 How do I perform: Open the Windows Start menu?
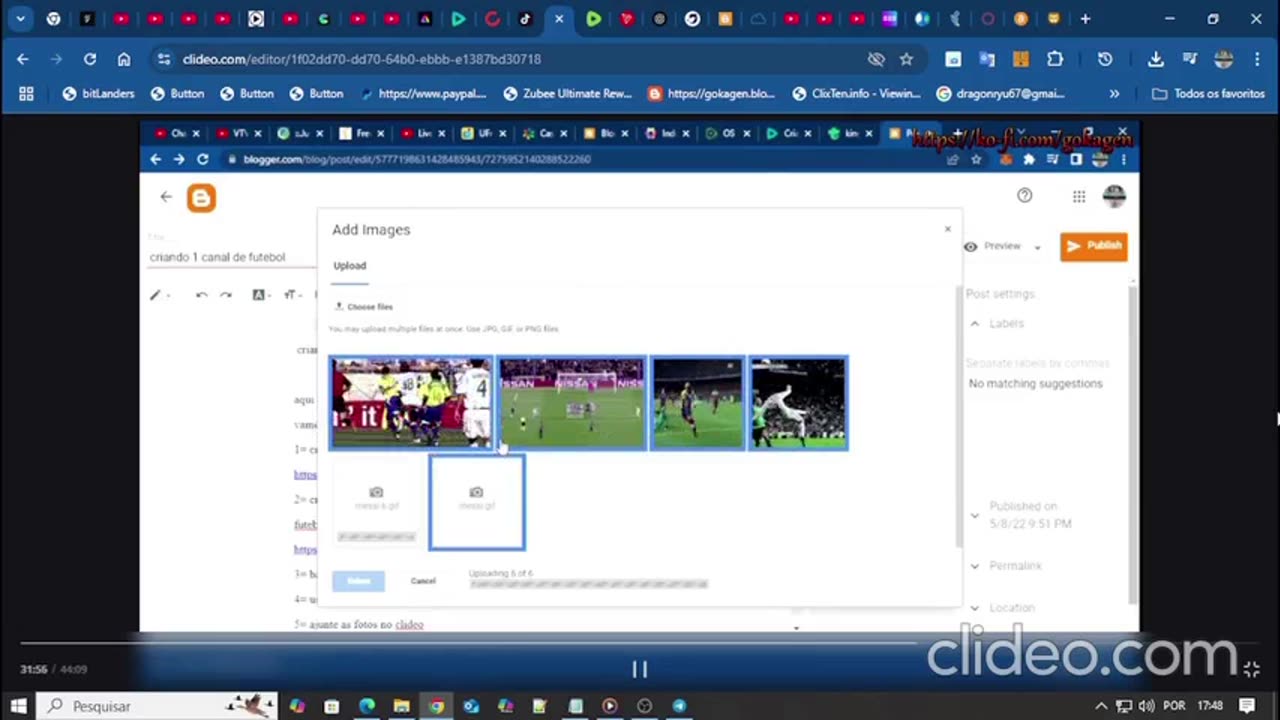point(18,706)
